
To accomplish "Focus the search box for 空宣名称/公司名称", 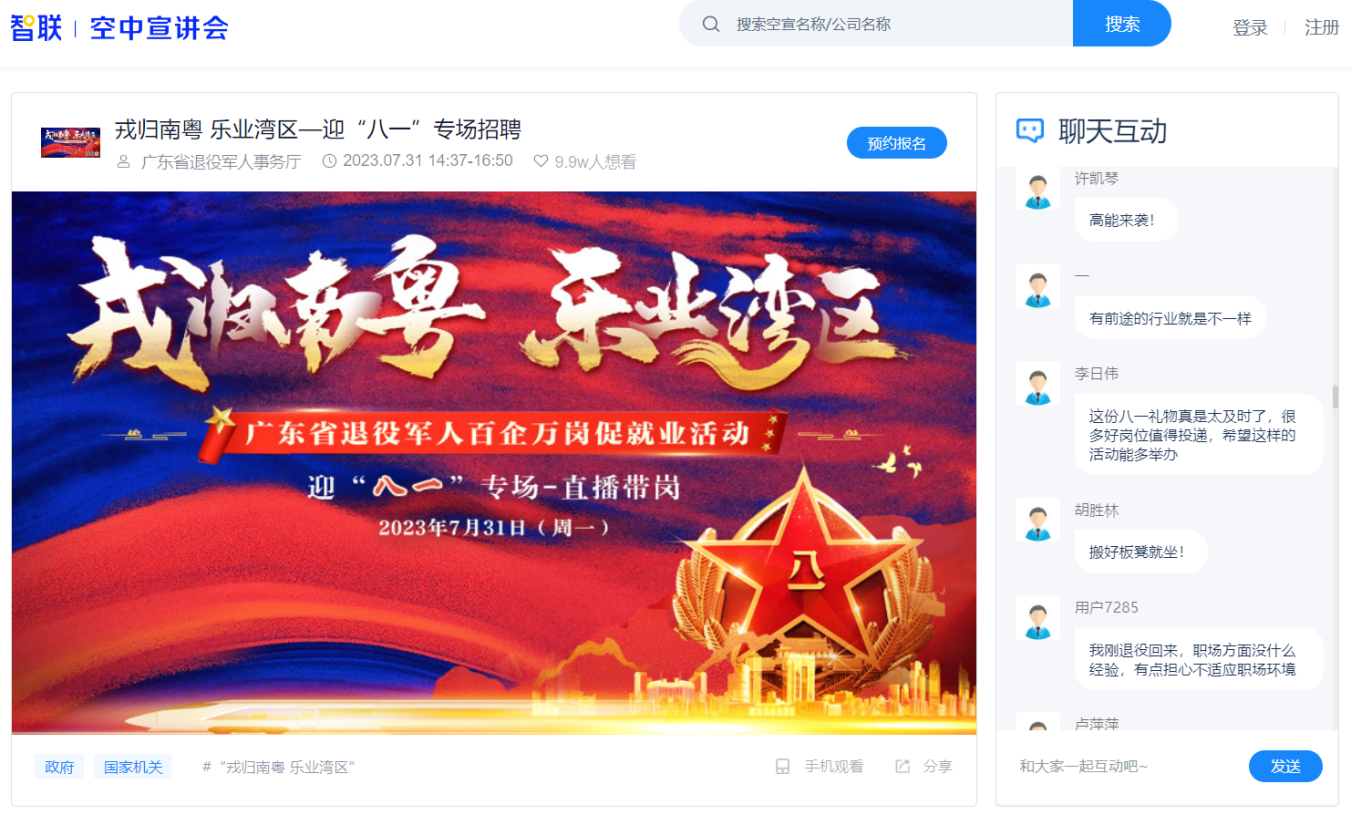I will tap(895, 24).
